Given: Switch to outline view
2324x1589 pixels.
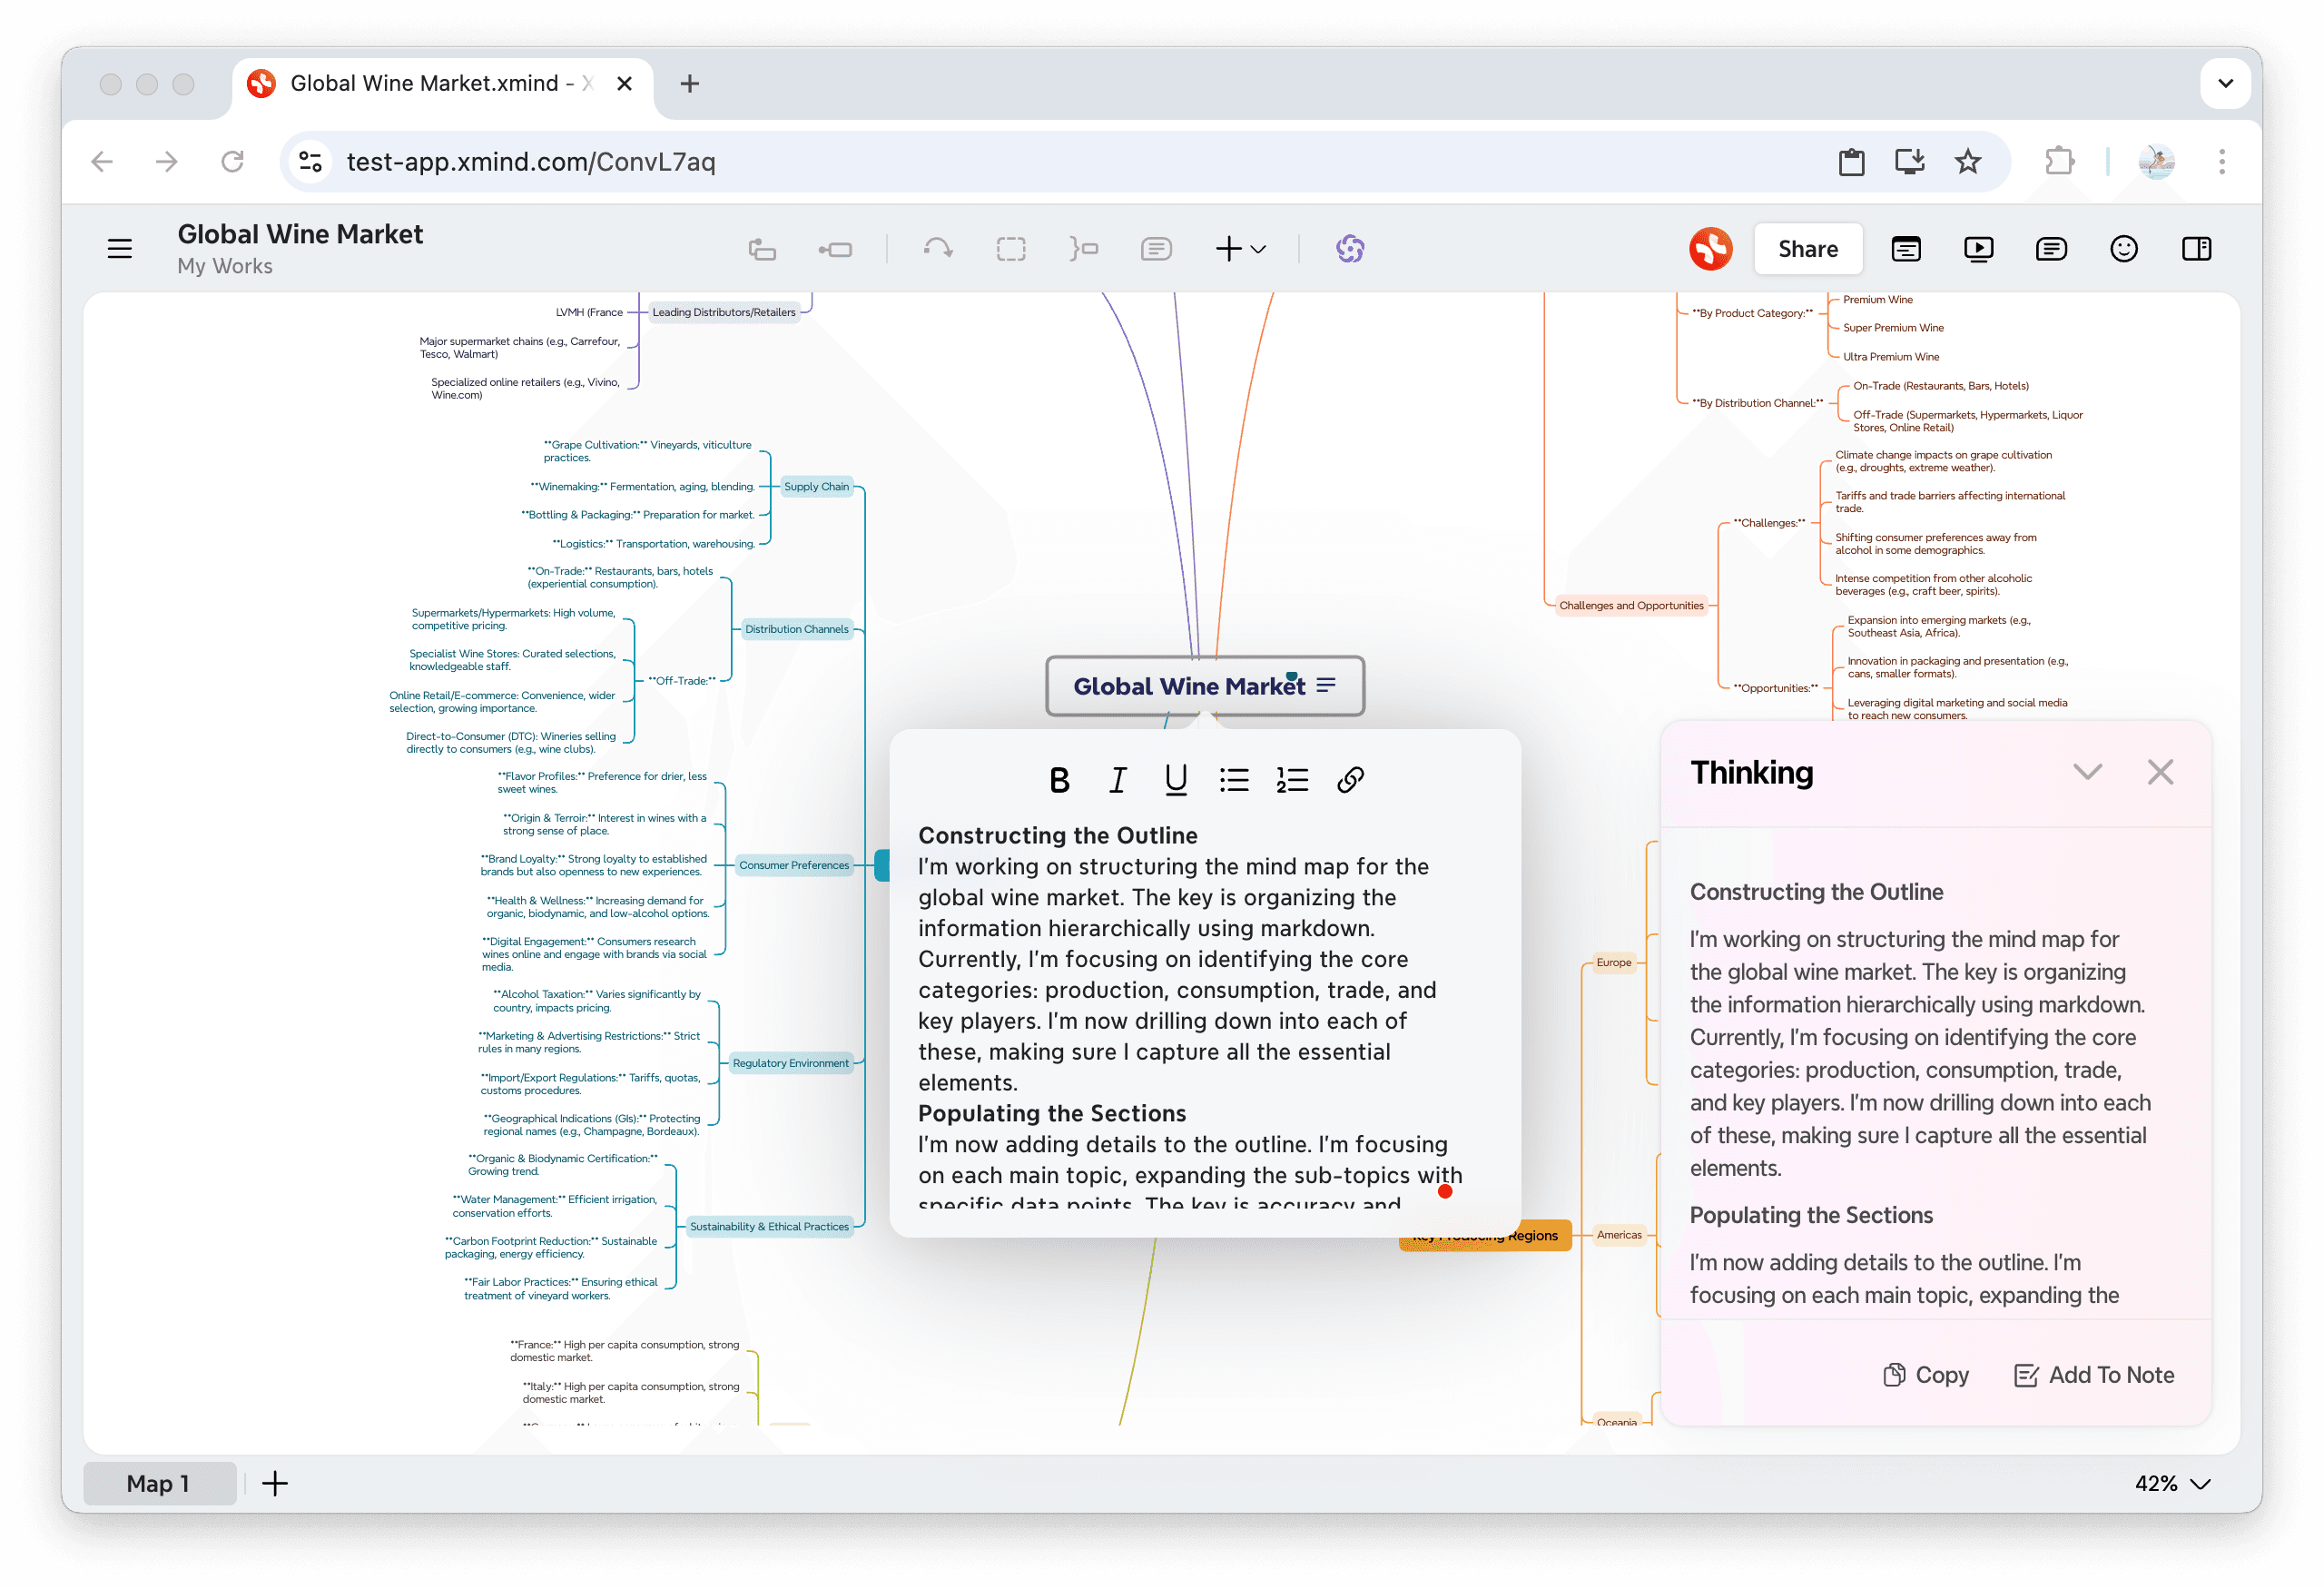Looking at the screenshot, I should coord(1905,248).
